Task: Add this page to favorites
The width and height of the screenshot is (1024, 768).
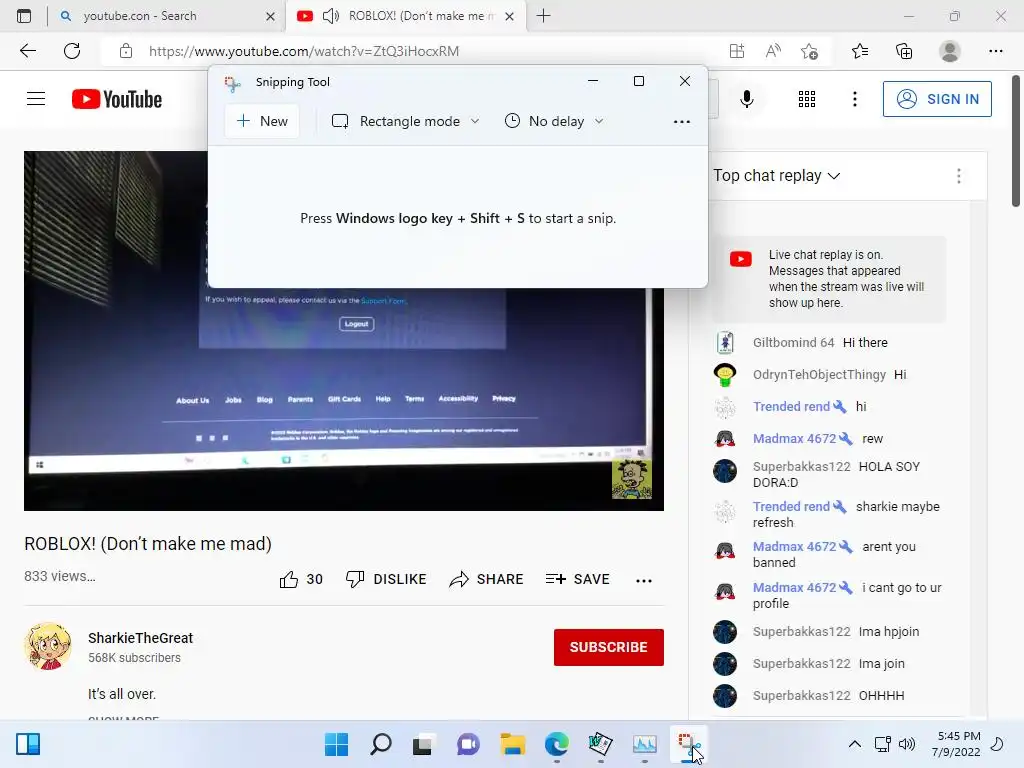Action: coord(809,51)
